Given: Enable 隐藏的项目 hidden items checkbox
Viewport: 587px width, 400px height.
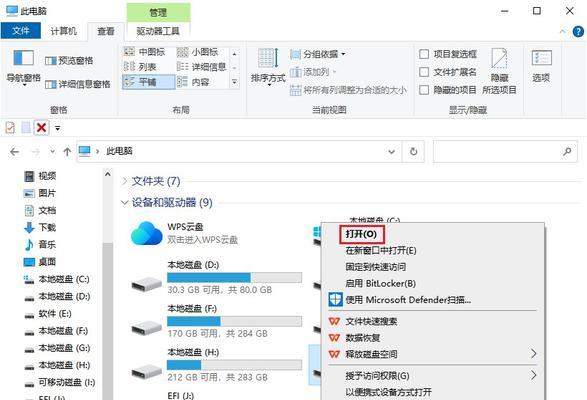Looking at the screenshot, I should [424, 90].
